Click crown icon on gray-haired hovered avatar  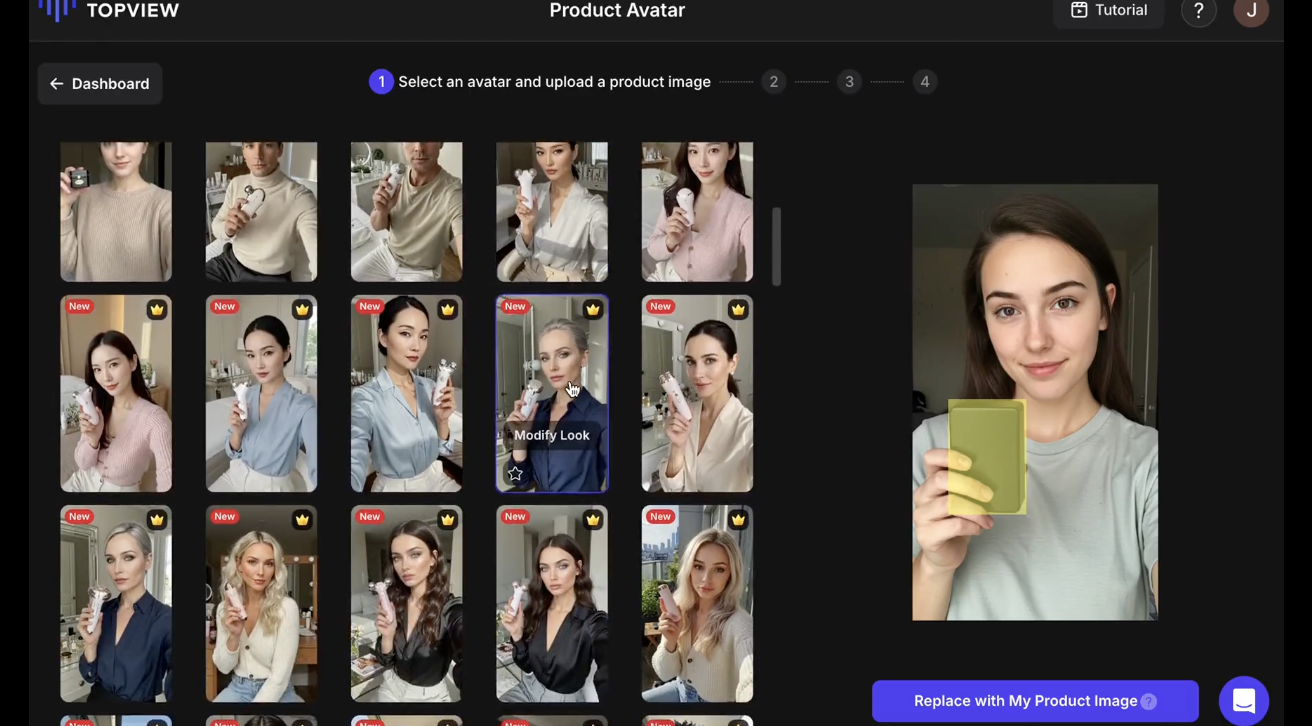(x=593, y=310)
